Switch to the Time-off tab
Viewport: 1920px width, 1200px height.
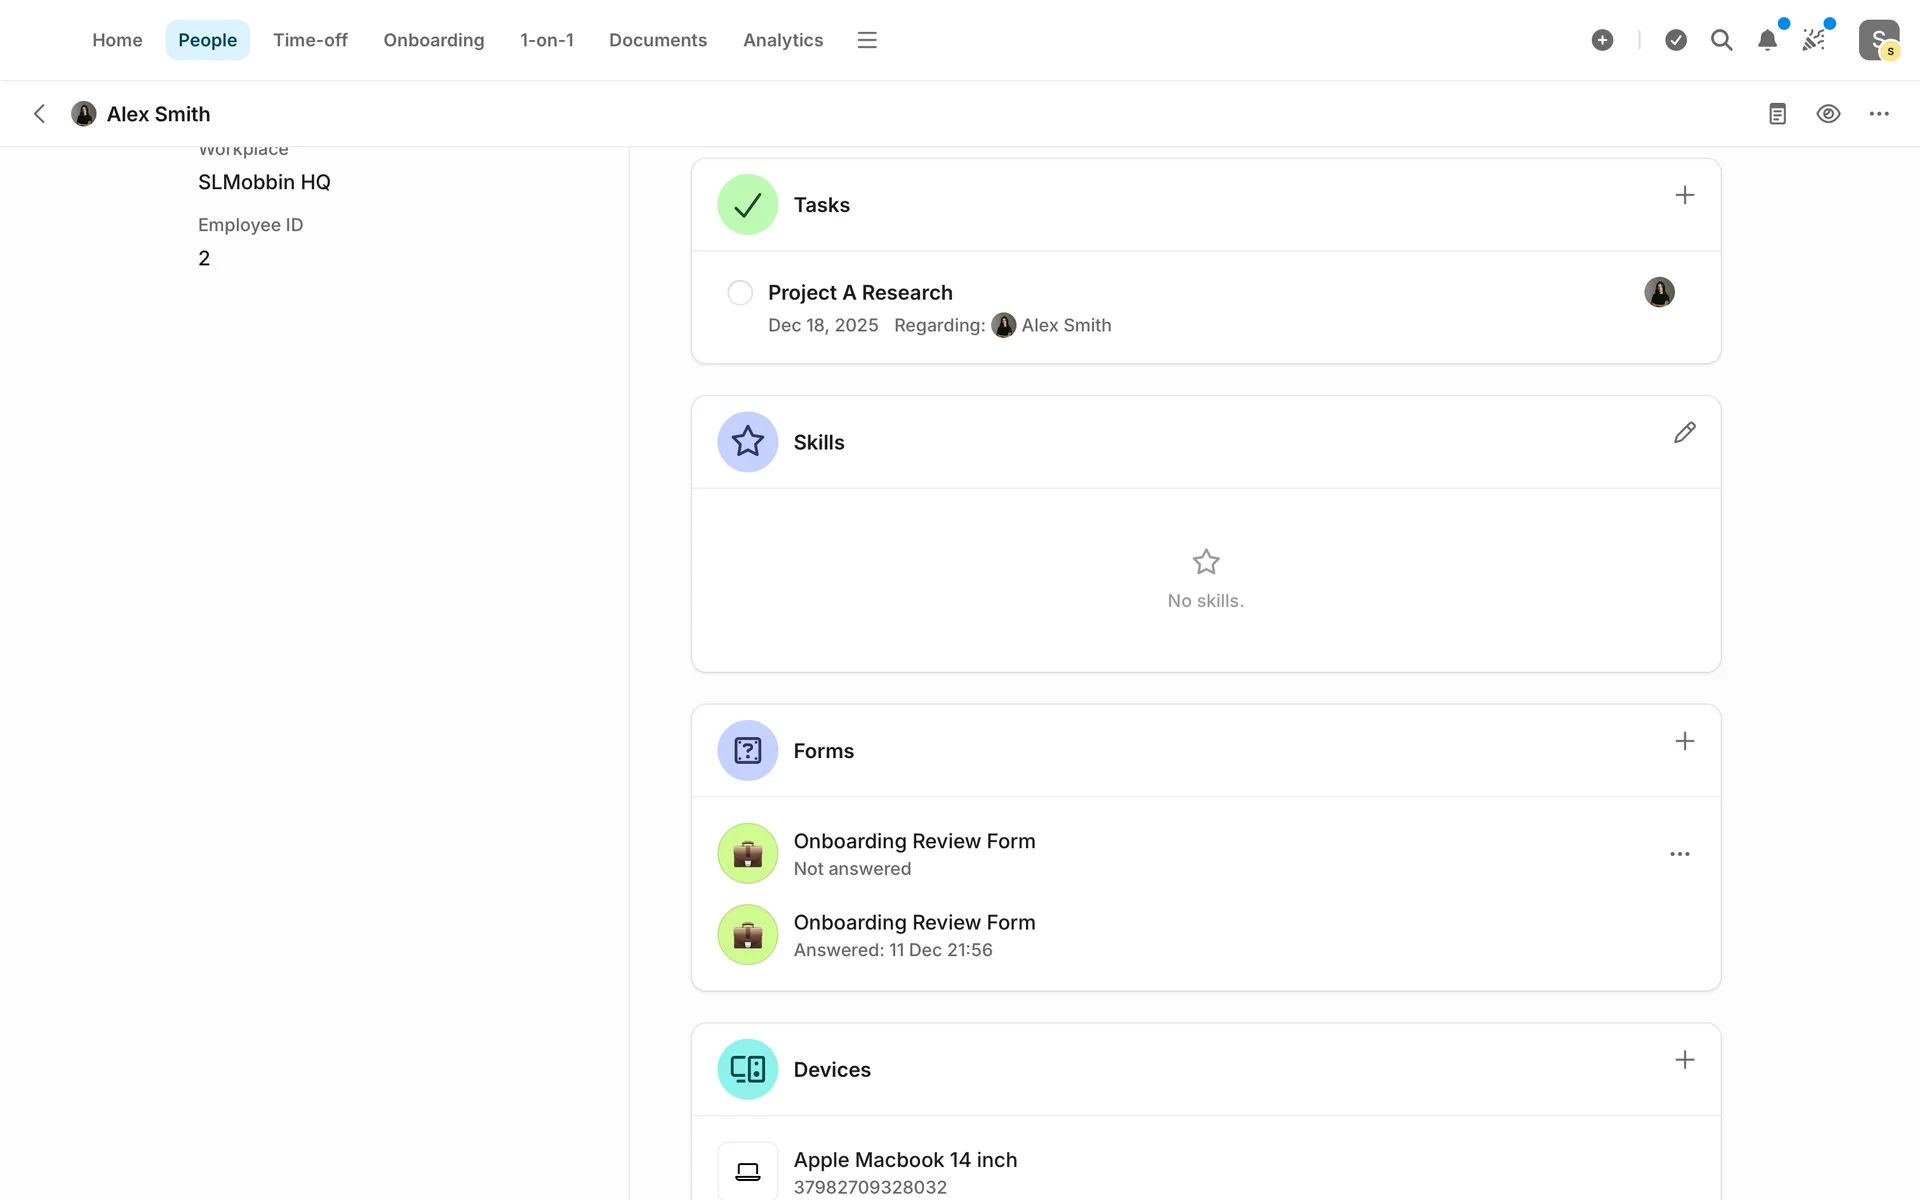(x=310, y=40)
